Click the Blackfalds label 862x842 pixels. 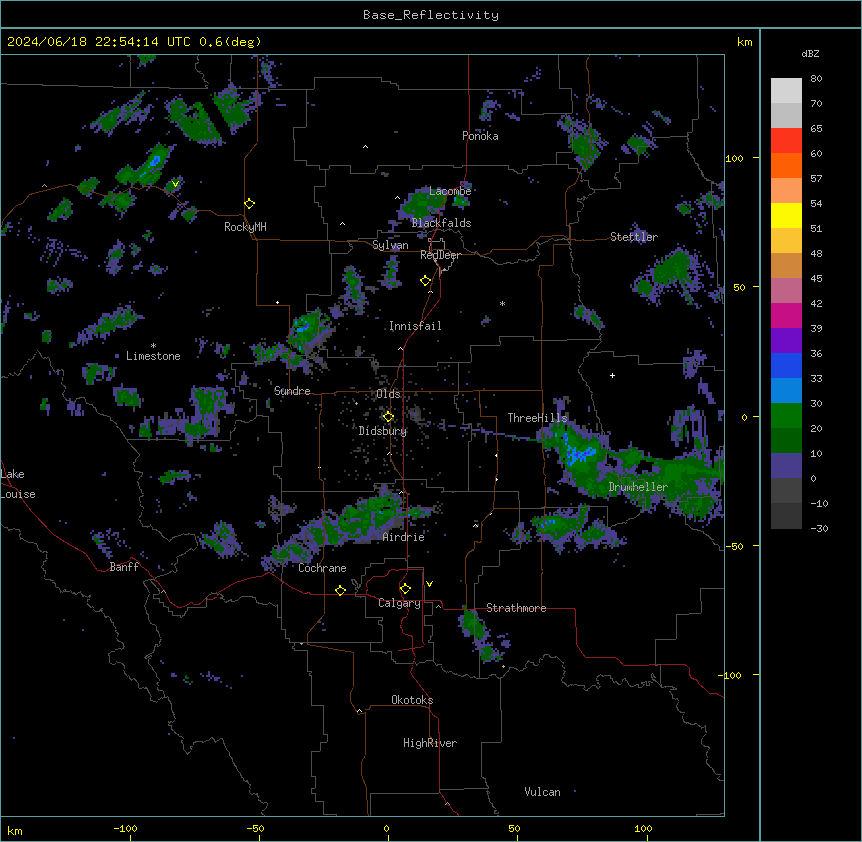tap(441, 223)
